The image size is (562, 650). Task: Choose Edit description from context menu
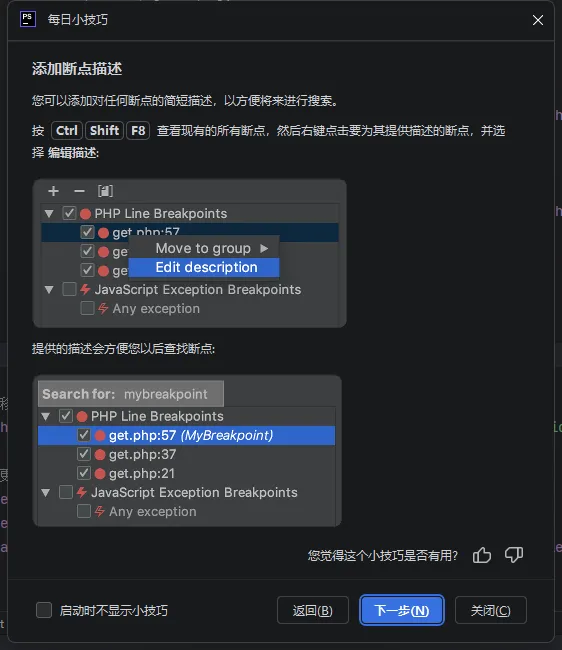204,267
